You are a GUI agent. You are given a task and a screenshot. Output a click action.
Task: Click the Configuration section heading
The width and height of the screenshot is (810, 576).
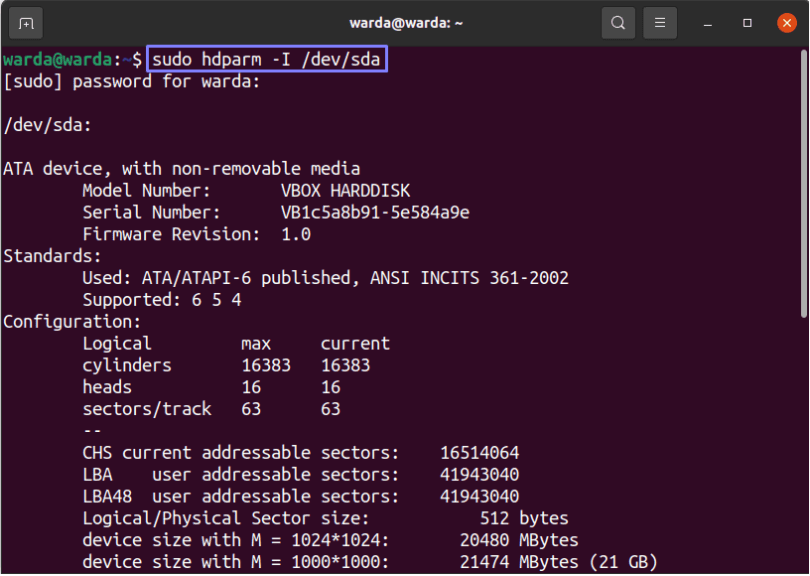point(72,322)
